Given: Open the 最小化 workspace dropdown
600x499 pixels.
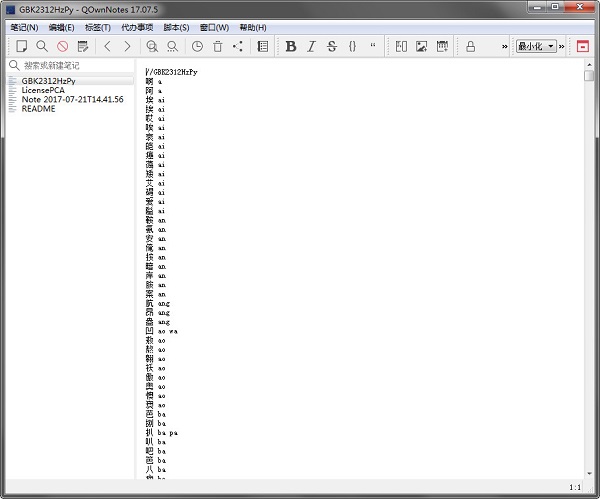Looking at the screenshot, I should tap(536, 46).
